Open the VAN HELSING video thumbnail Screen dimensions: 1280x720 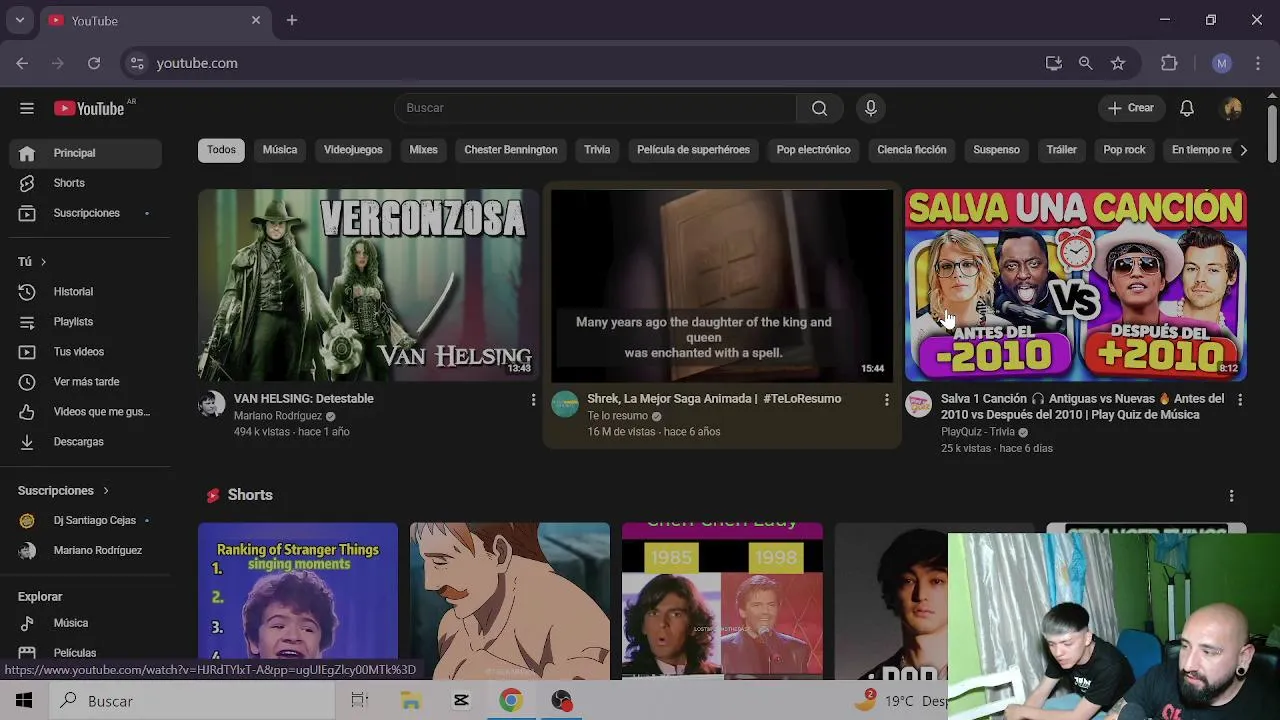[x=368, y=285]
